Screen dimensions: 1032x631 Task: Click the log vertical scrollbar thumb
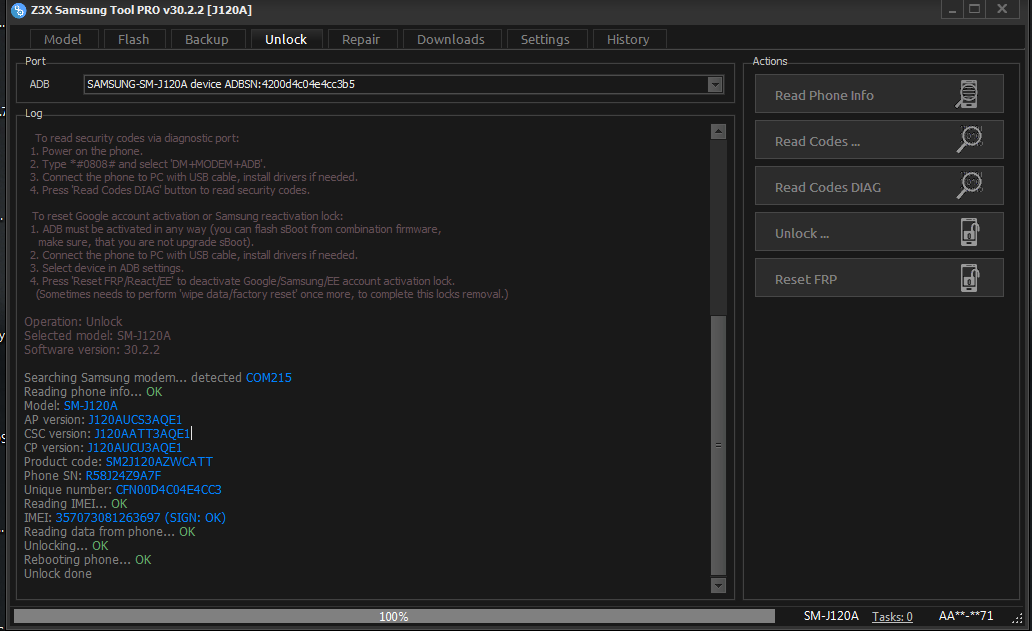point(718,445)
